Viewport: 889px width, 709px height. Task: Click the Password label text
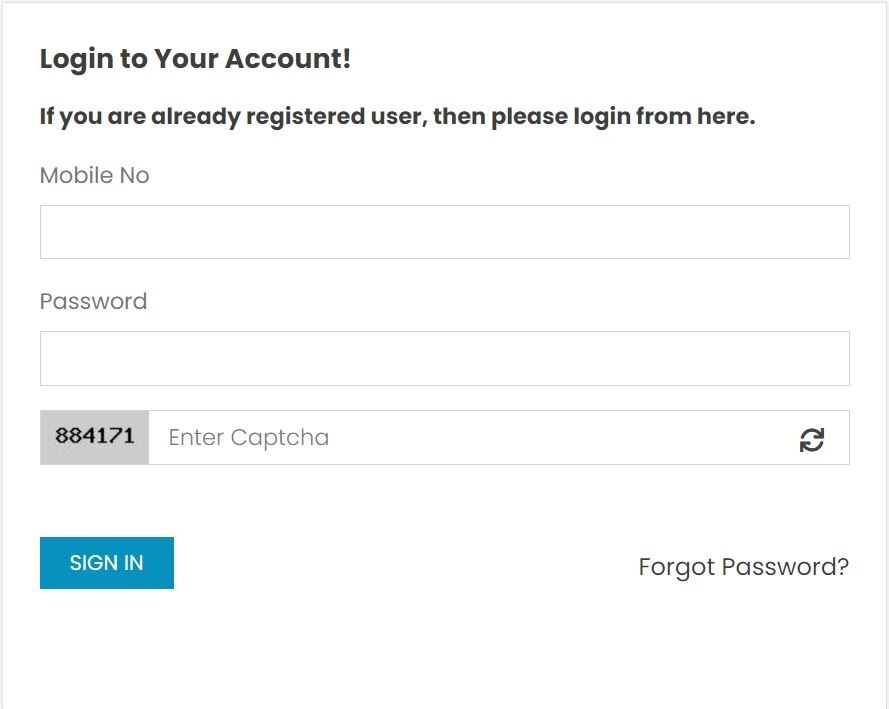tap(93, 302)
